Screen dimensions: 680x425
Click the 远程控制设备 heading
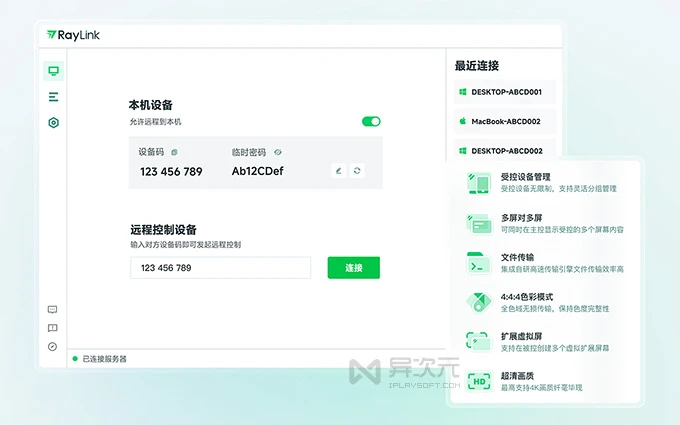click(x=163, y=229)
